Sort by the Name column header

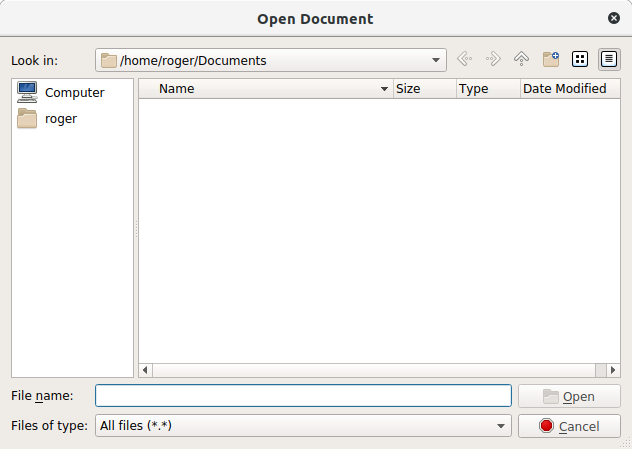pos(265,89)
